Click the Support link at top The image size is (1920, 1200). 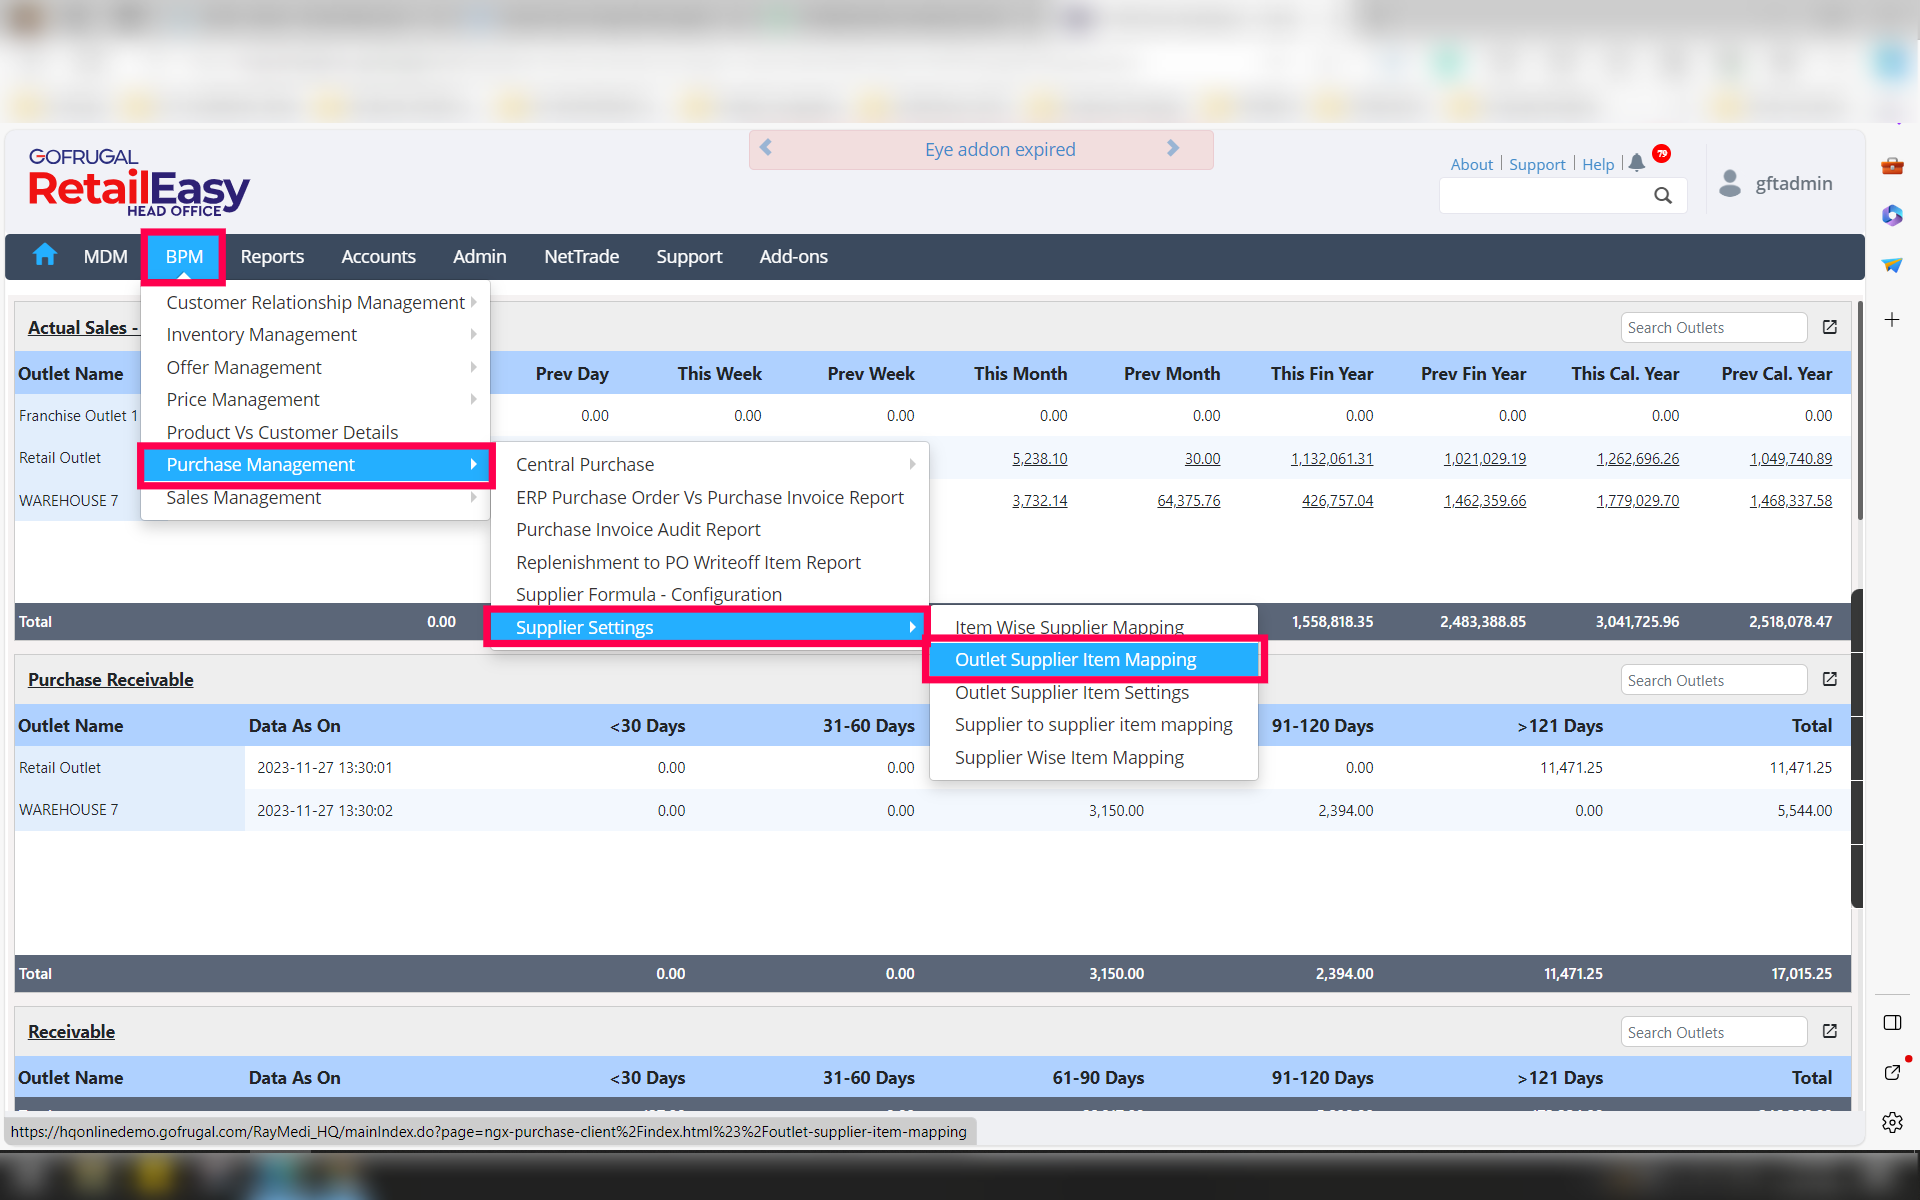(1536, 164)
